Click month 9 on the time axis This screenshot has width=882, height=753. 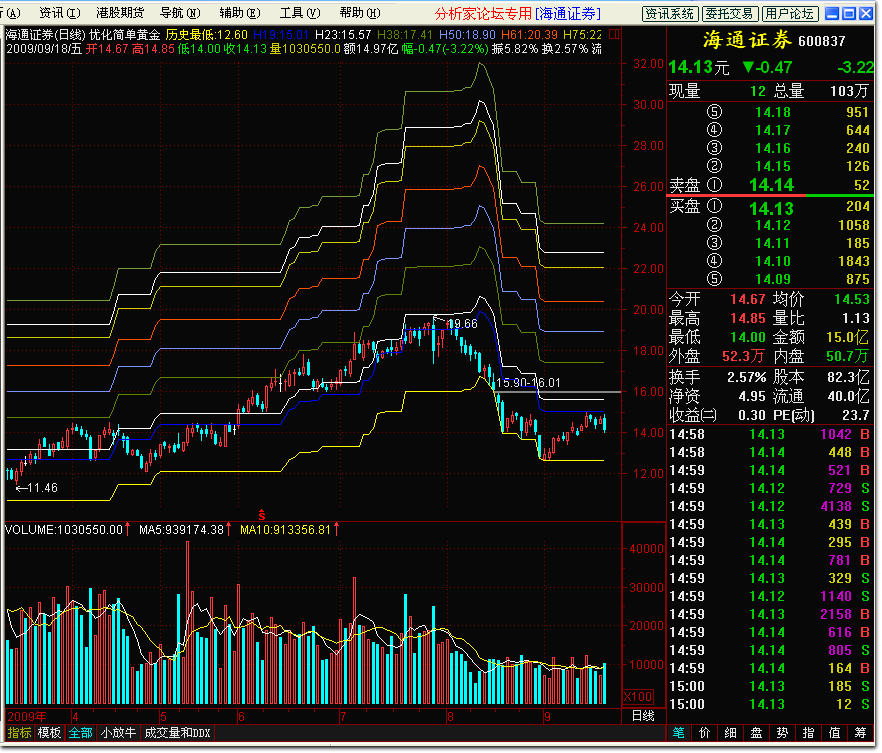[x=547, y=718]
